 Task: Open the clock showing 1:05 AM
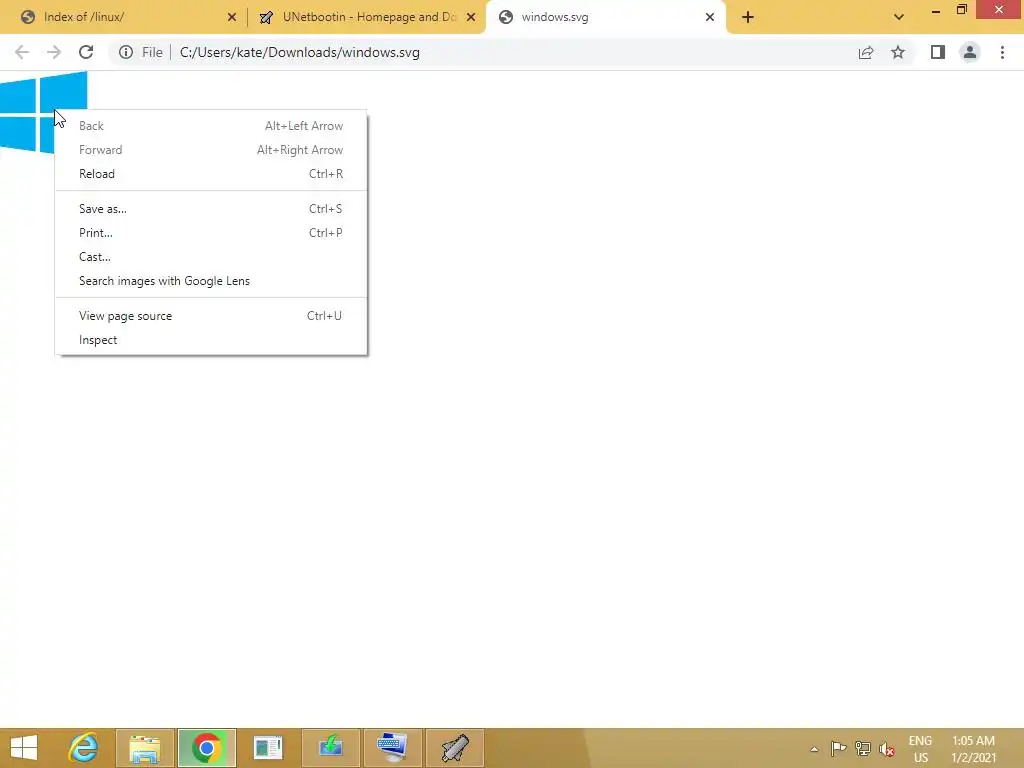pos(973,749)
